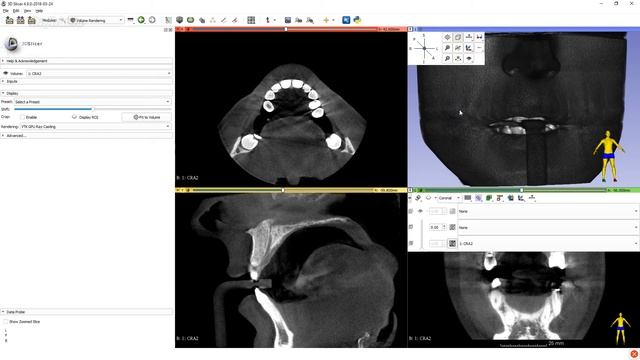Toggle the orthographic/perspective cube icon in 3D controls
640x360 pixels.
click(458, 37)
